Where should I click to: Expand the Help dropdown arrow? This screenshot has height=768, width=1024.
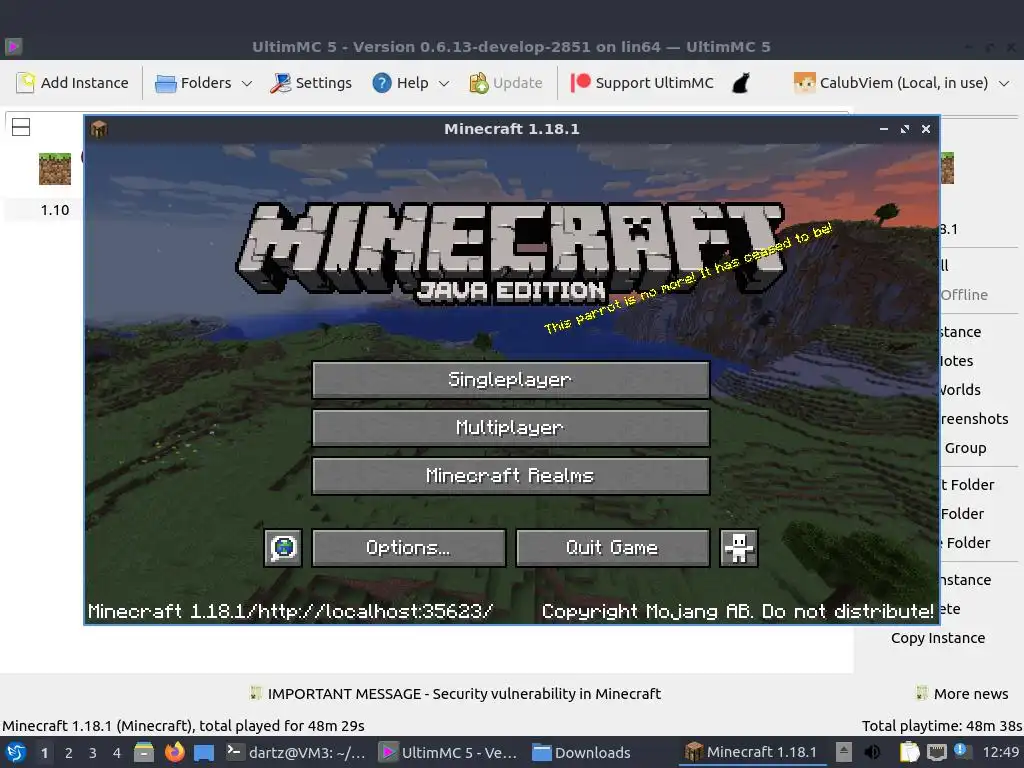pyautogui.click(x=444, y=84)
